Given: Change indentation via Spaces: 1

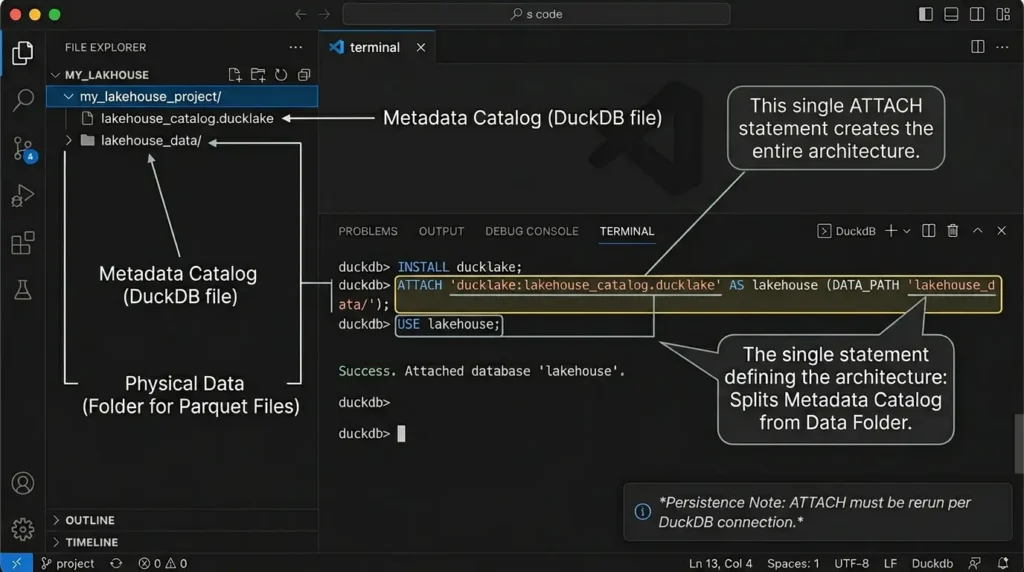Looking at the screenshot, I should tap(793, 563).
